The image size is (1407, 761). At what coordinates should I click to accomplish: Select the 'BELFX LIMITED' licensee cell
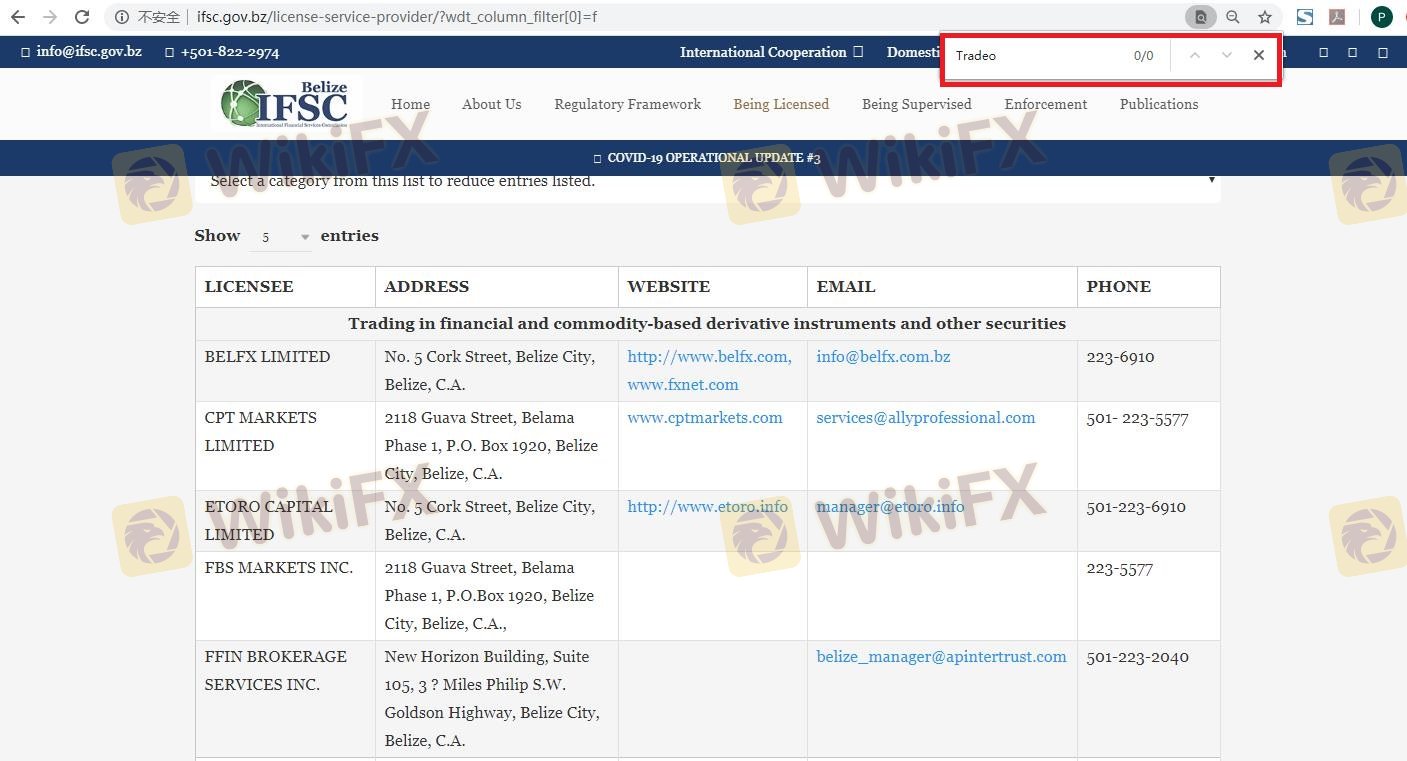(x=285, y=371)
